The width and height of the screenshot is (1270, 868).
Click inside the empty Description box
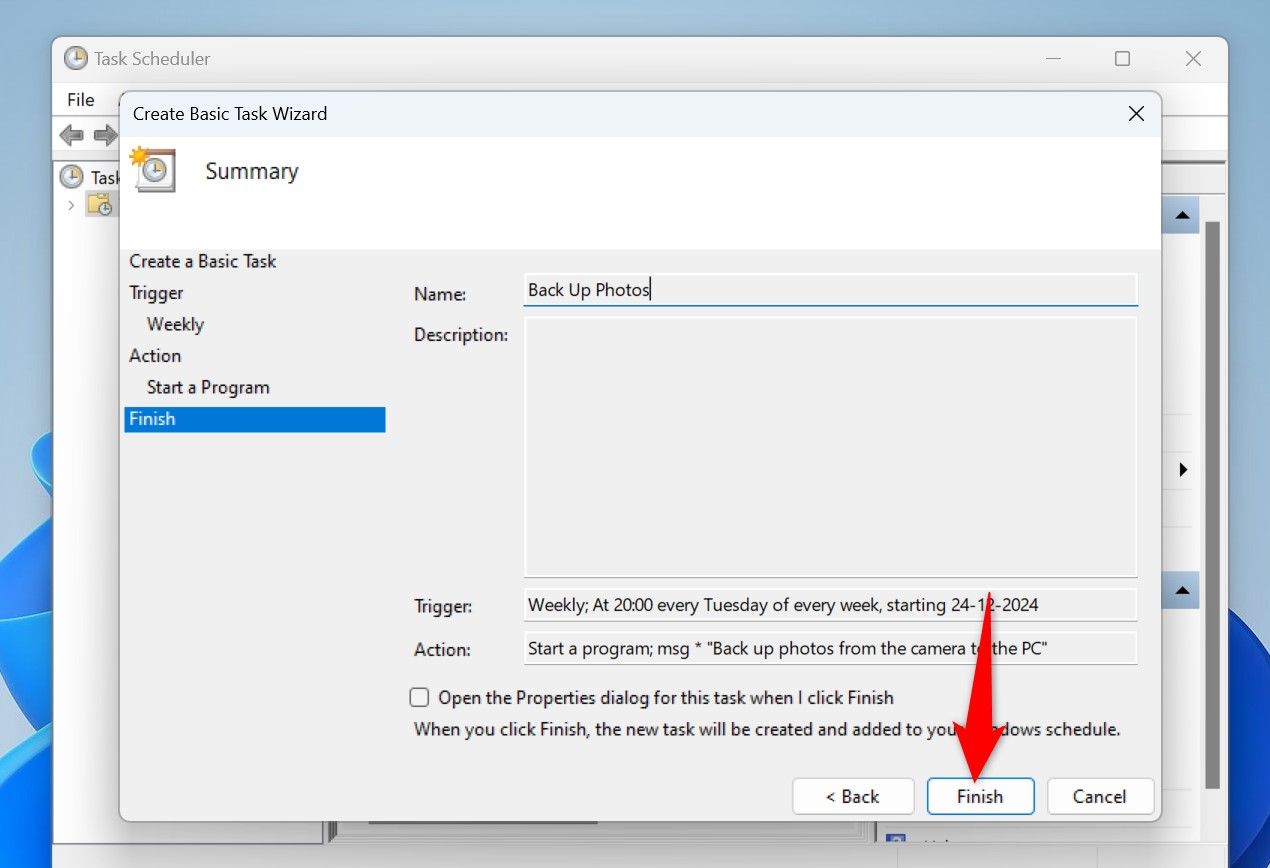(830, 447)
